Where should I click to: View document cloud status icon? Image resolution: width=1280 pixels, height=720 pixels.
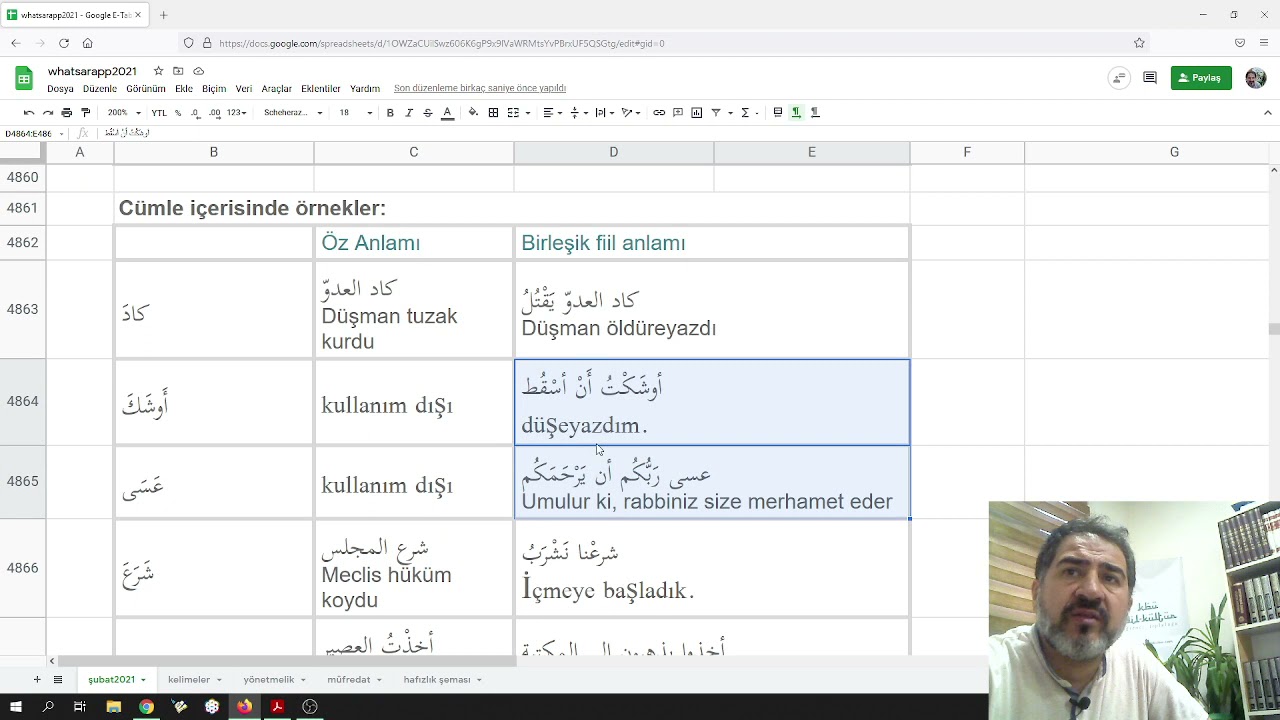tap(198, 71)
